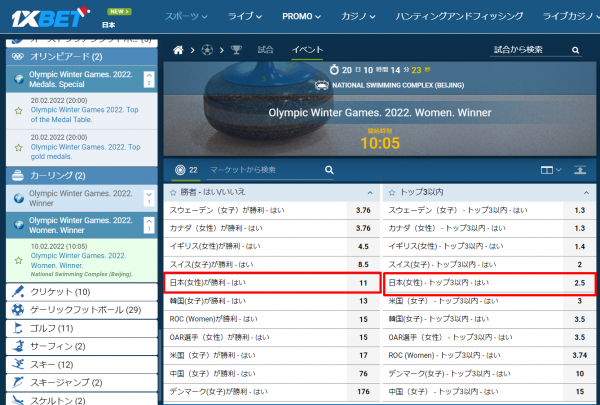The height and width of the screenshot is (405, 600).
Task: Favorite Top of the Medal Table event
Action: click(18, 111)
